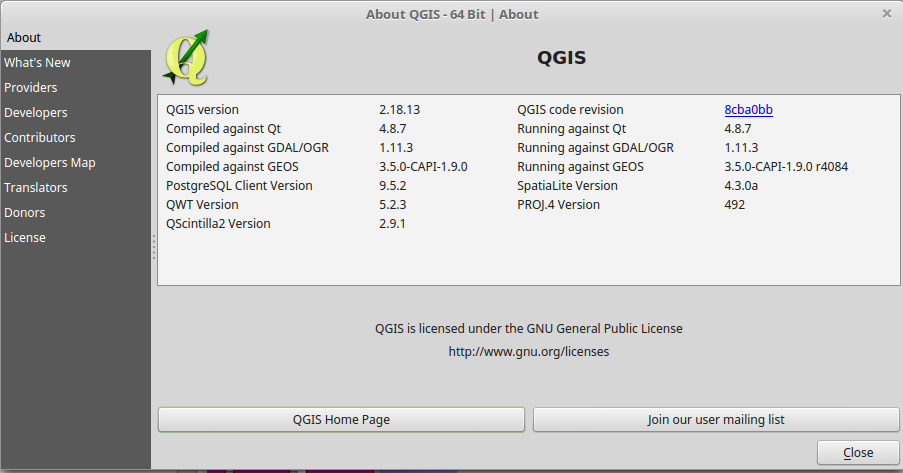The height and width of the screenshot is (473, 903).
Task: Click the "QGIS code revision" label
Action: tap(570, 109)
